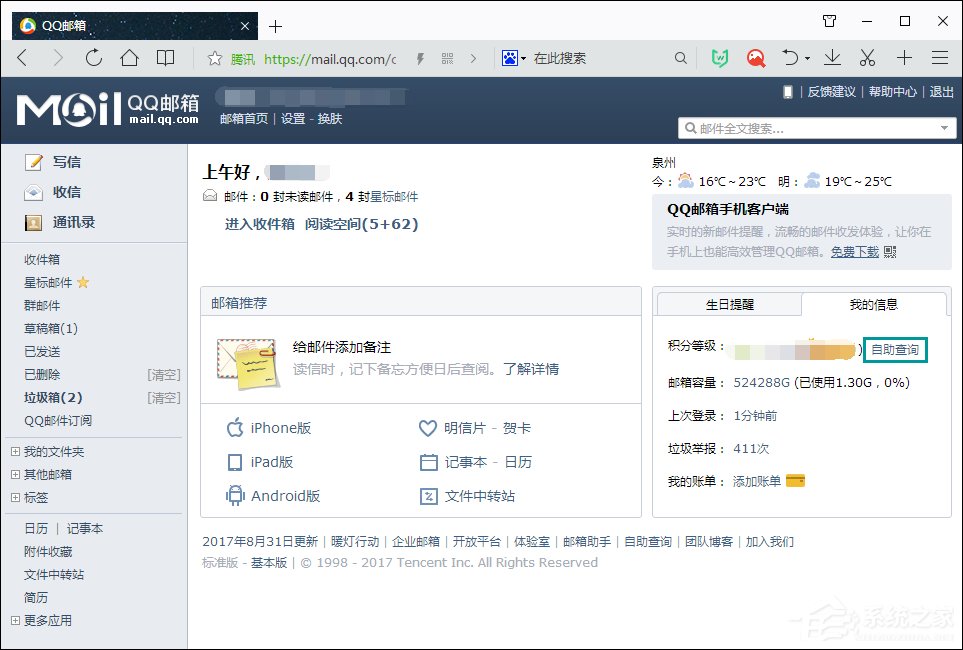Click the iPhone版 phone icon
963x650 pixels.
[234, 427]
